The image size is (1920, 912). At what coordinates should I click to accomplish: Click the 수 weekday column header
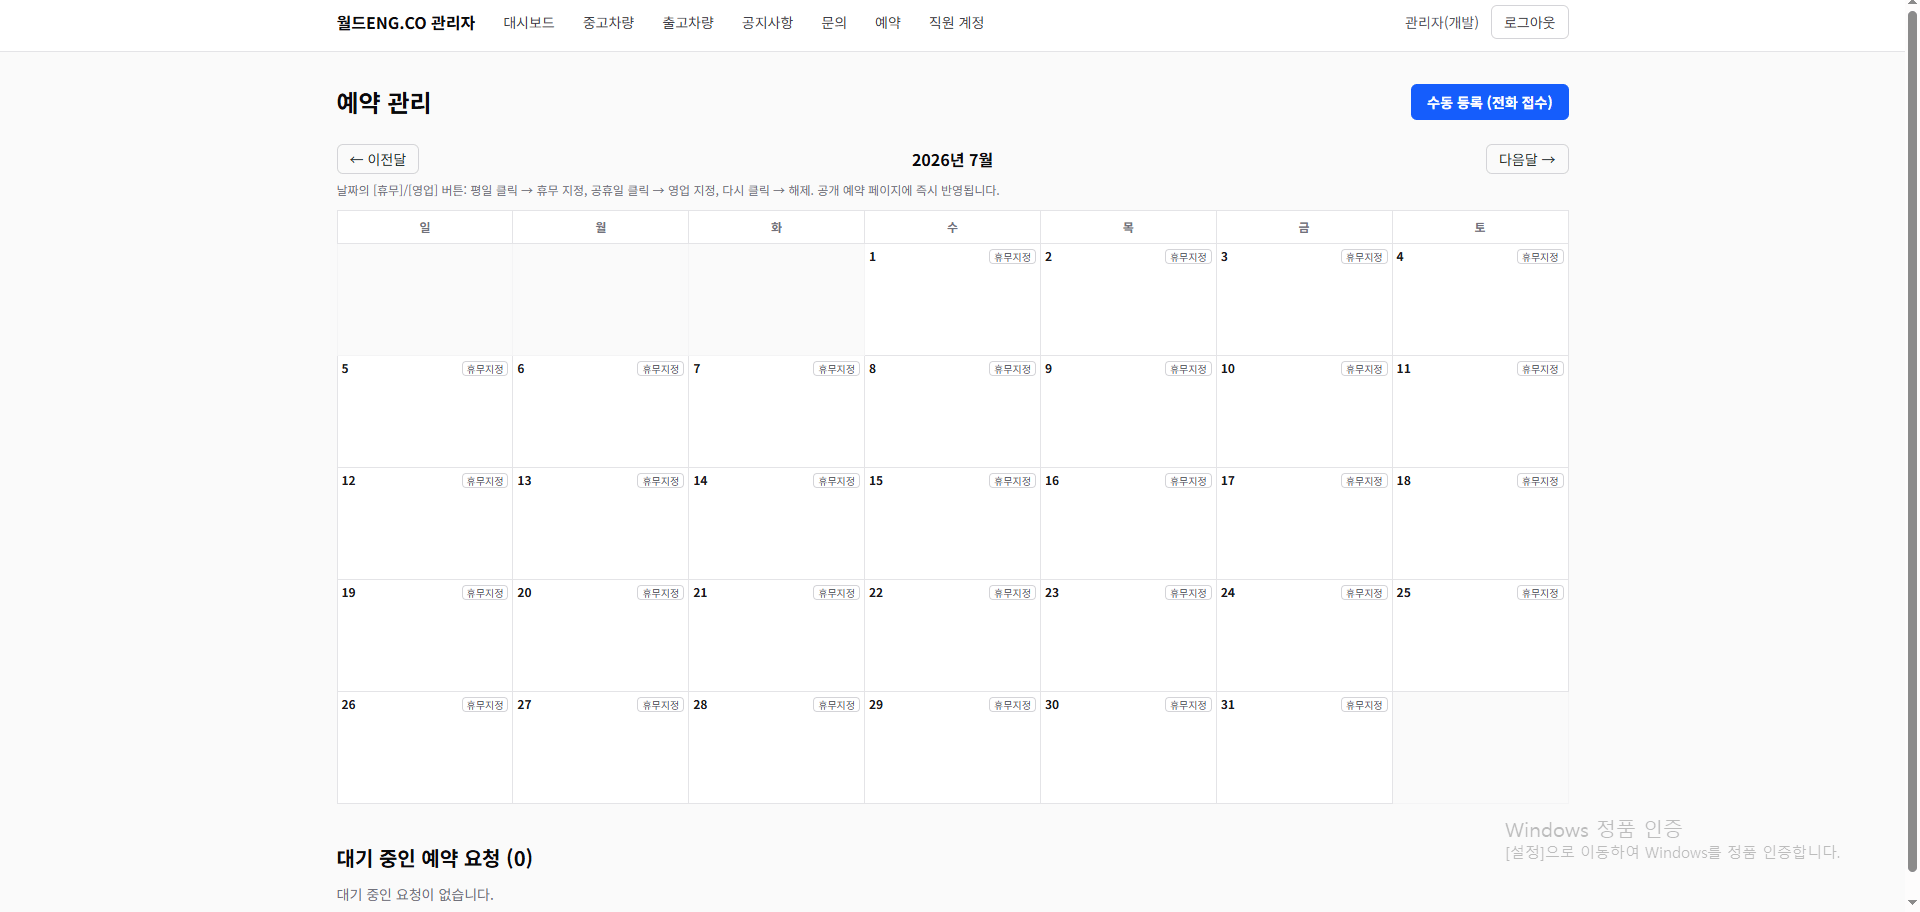pos(952,227)
